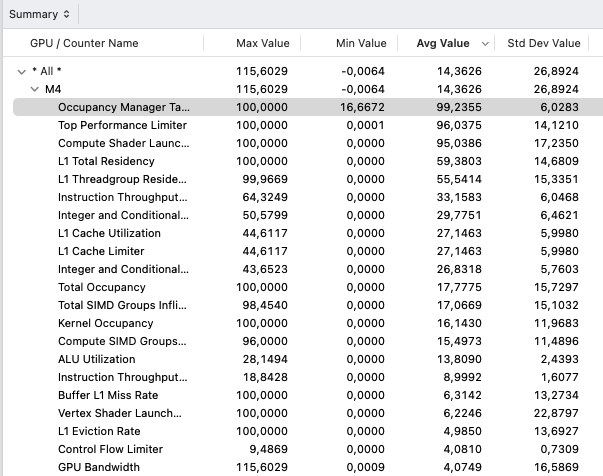Screen dimensions: 603x476
Task: Click Min Value 0,0009 of GPU Bandwidth
Action: [x=365, y=467]
